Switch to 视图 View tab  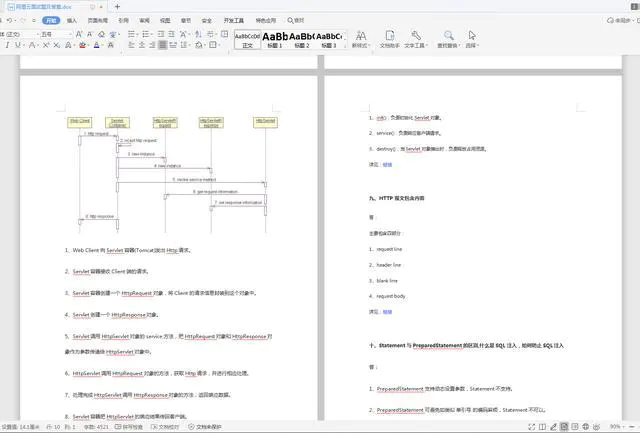165,20
